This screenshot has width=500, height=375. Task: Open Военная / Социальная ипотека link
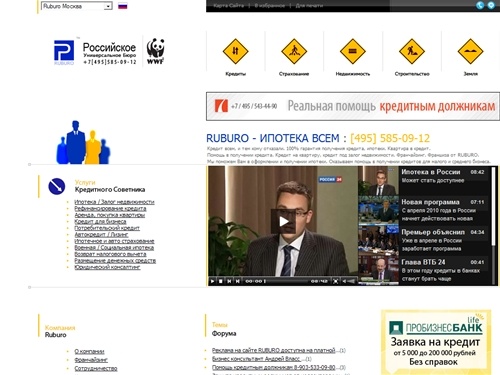click(114, 248)
